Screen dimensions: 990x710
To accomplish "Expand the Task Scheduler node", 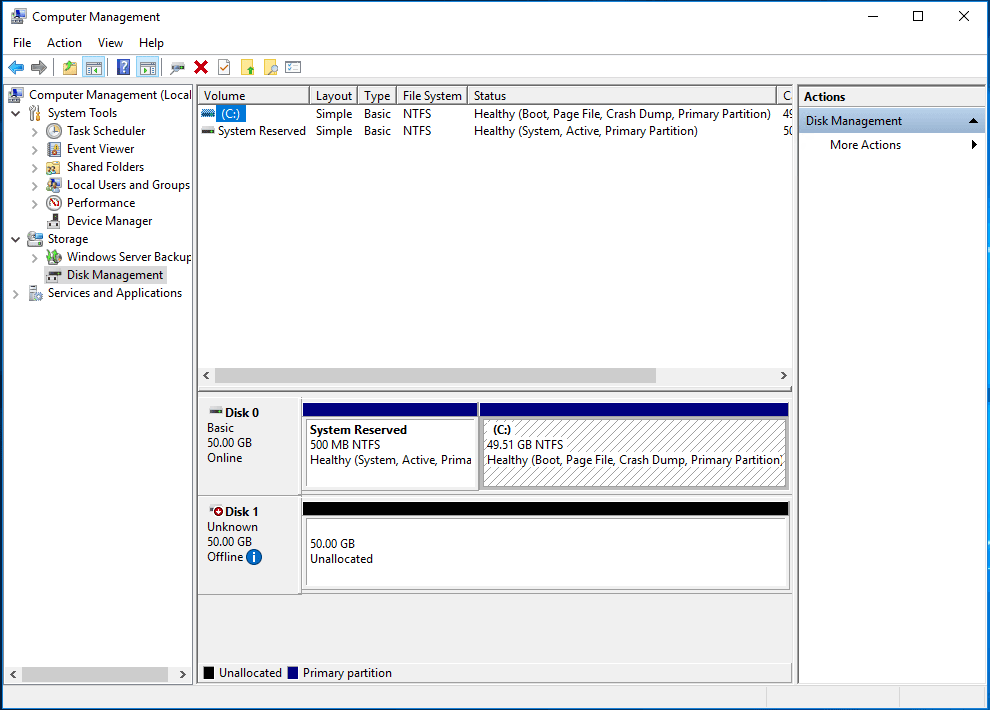I will coord(35,132).
